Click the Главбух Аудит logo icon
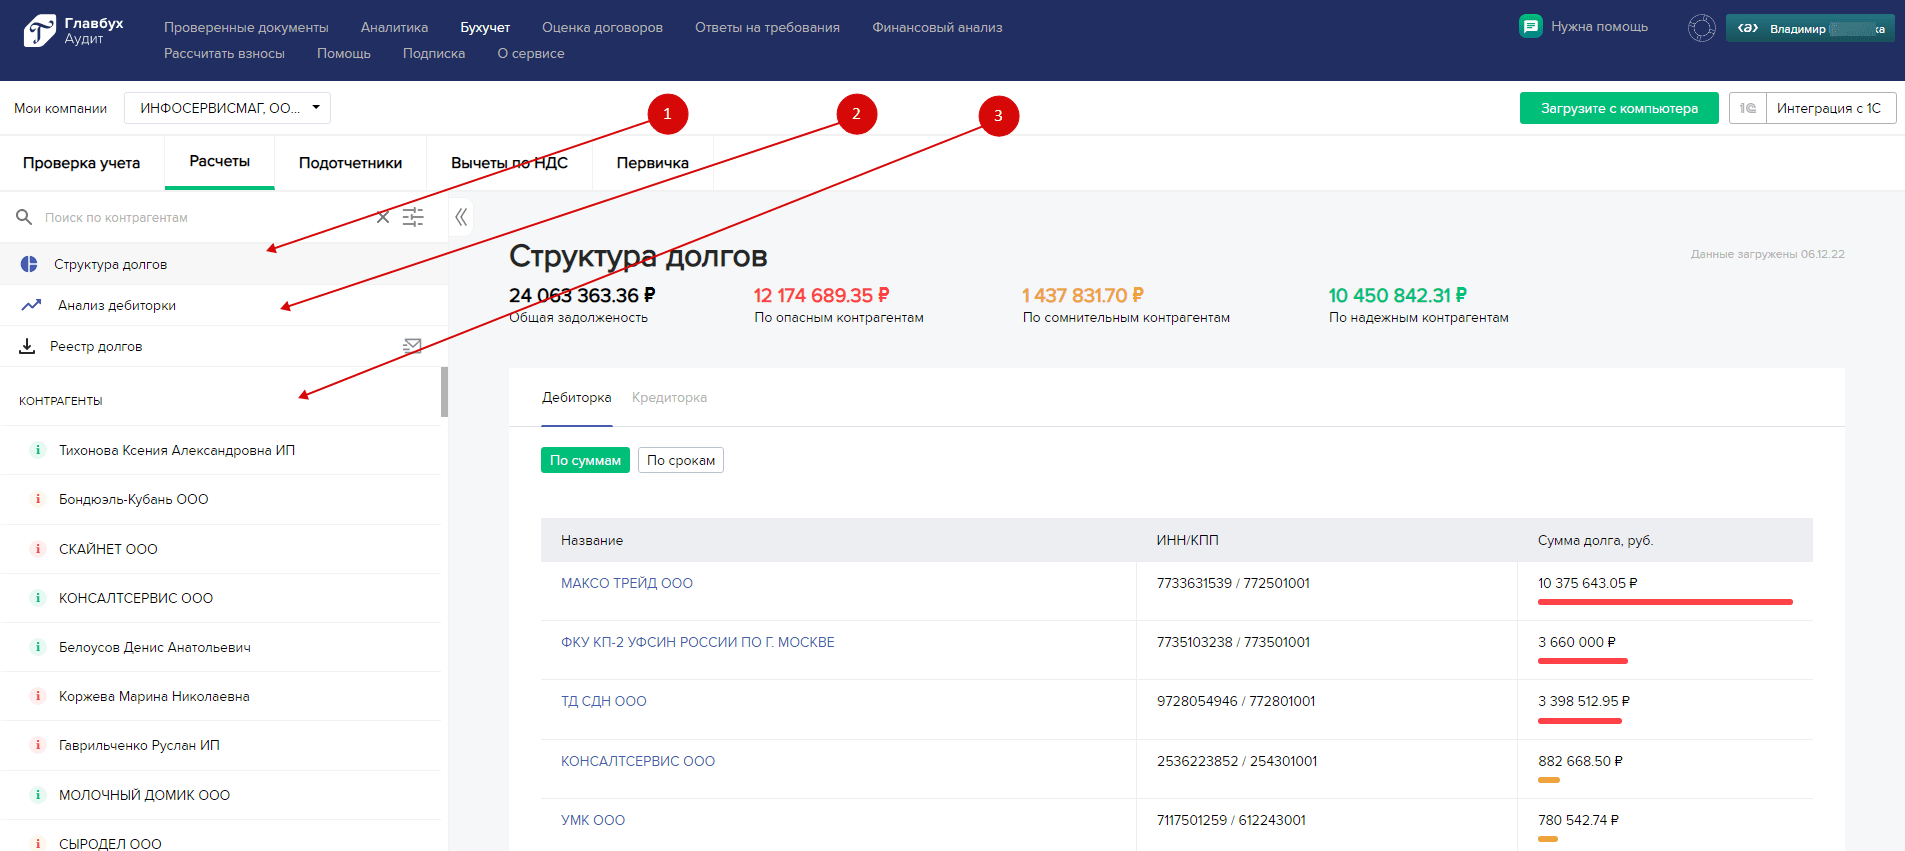 tap(40, 31)
